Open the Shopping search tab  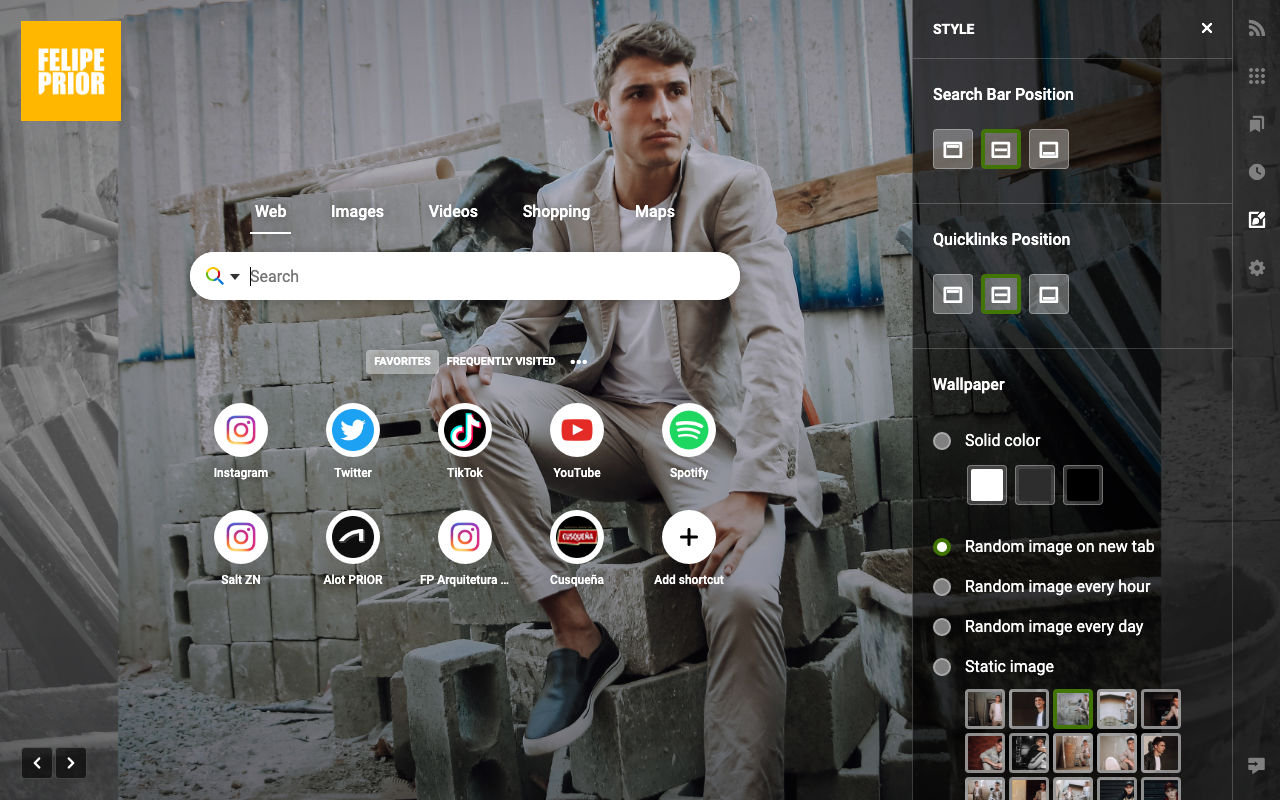tap(556, 211)
